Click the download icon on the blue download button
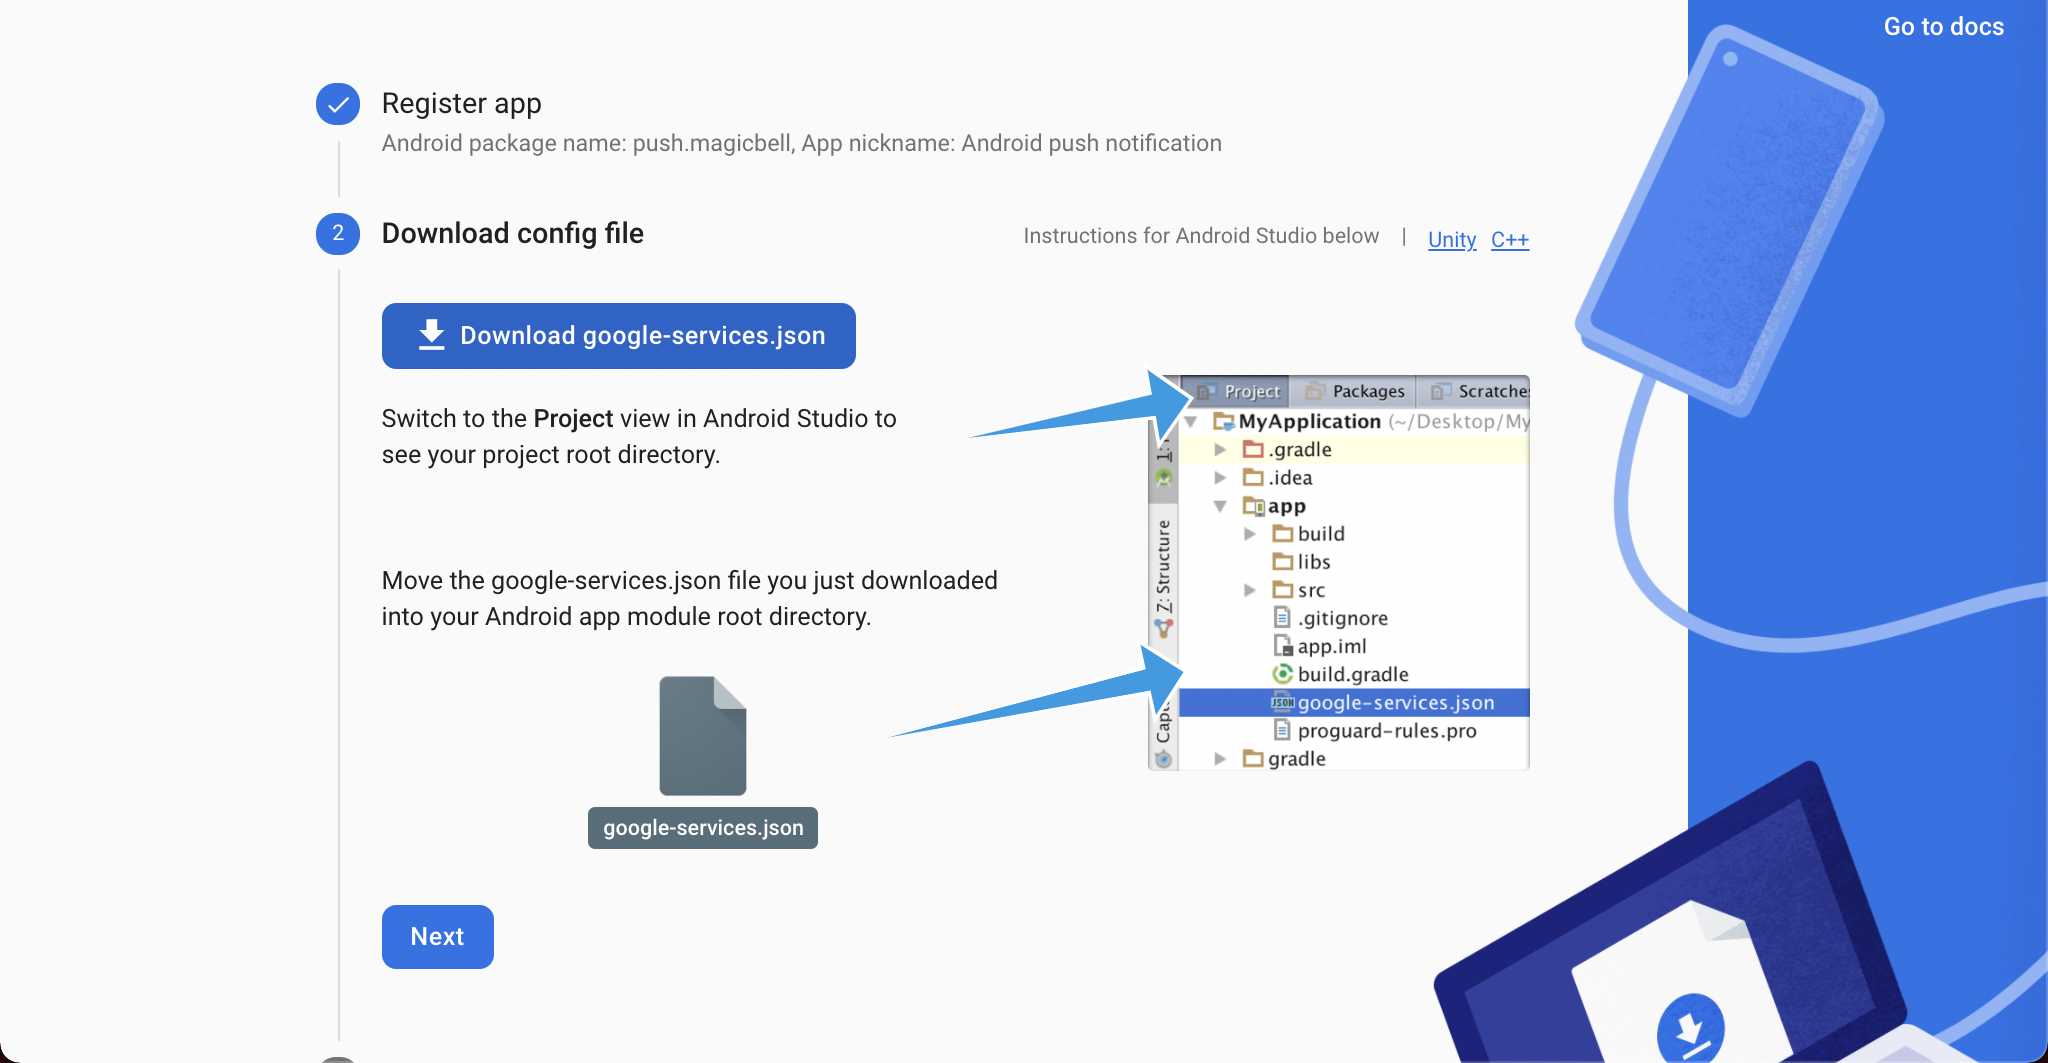The height and width of the screenshot is (1063, 2048). coord(430,335)
